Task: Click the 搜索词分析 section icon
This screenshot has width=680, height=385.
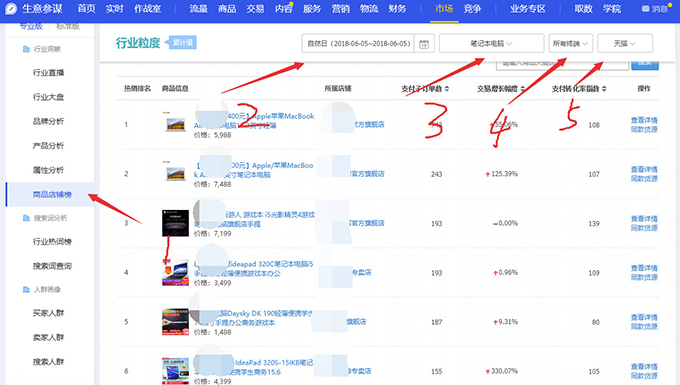Action: pyautogui.click(x=26, y=218)
